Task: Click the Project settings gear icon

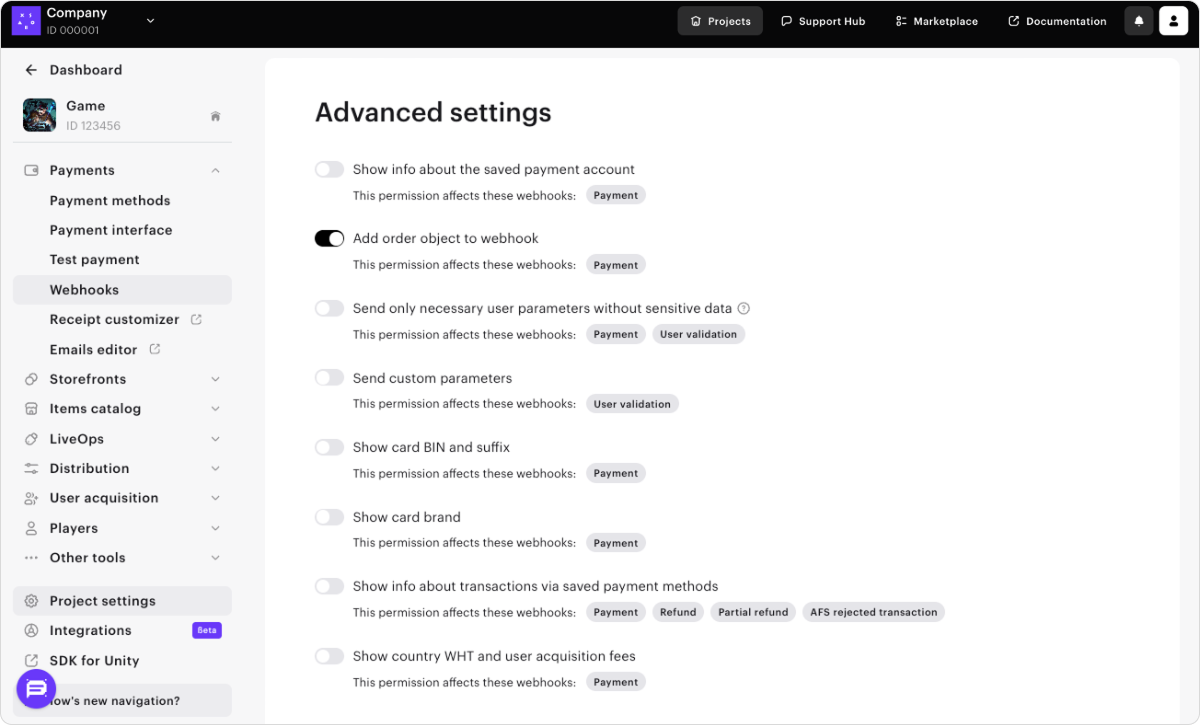Action: [x=31, y=601]
